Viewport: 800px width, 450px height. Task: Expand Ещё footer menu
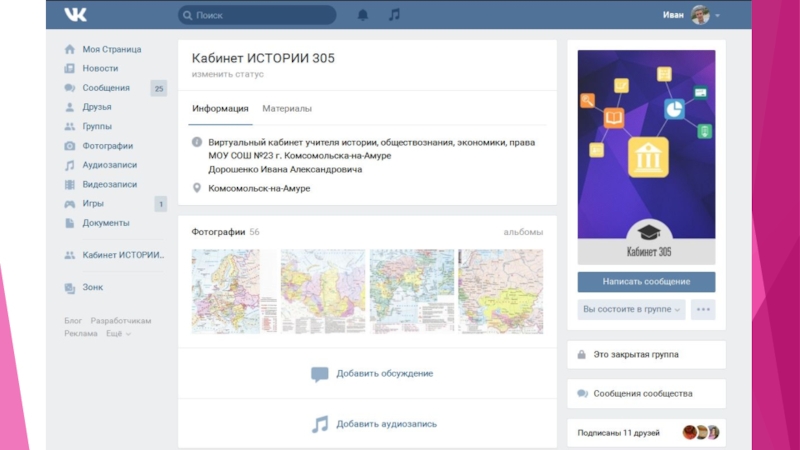tap(119, 334)
